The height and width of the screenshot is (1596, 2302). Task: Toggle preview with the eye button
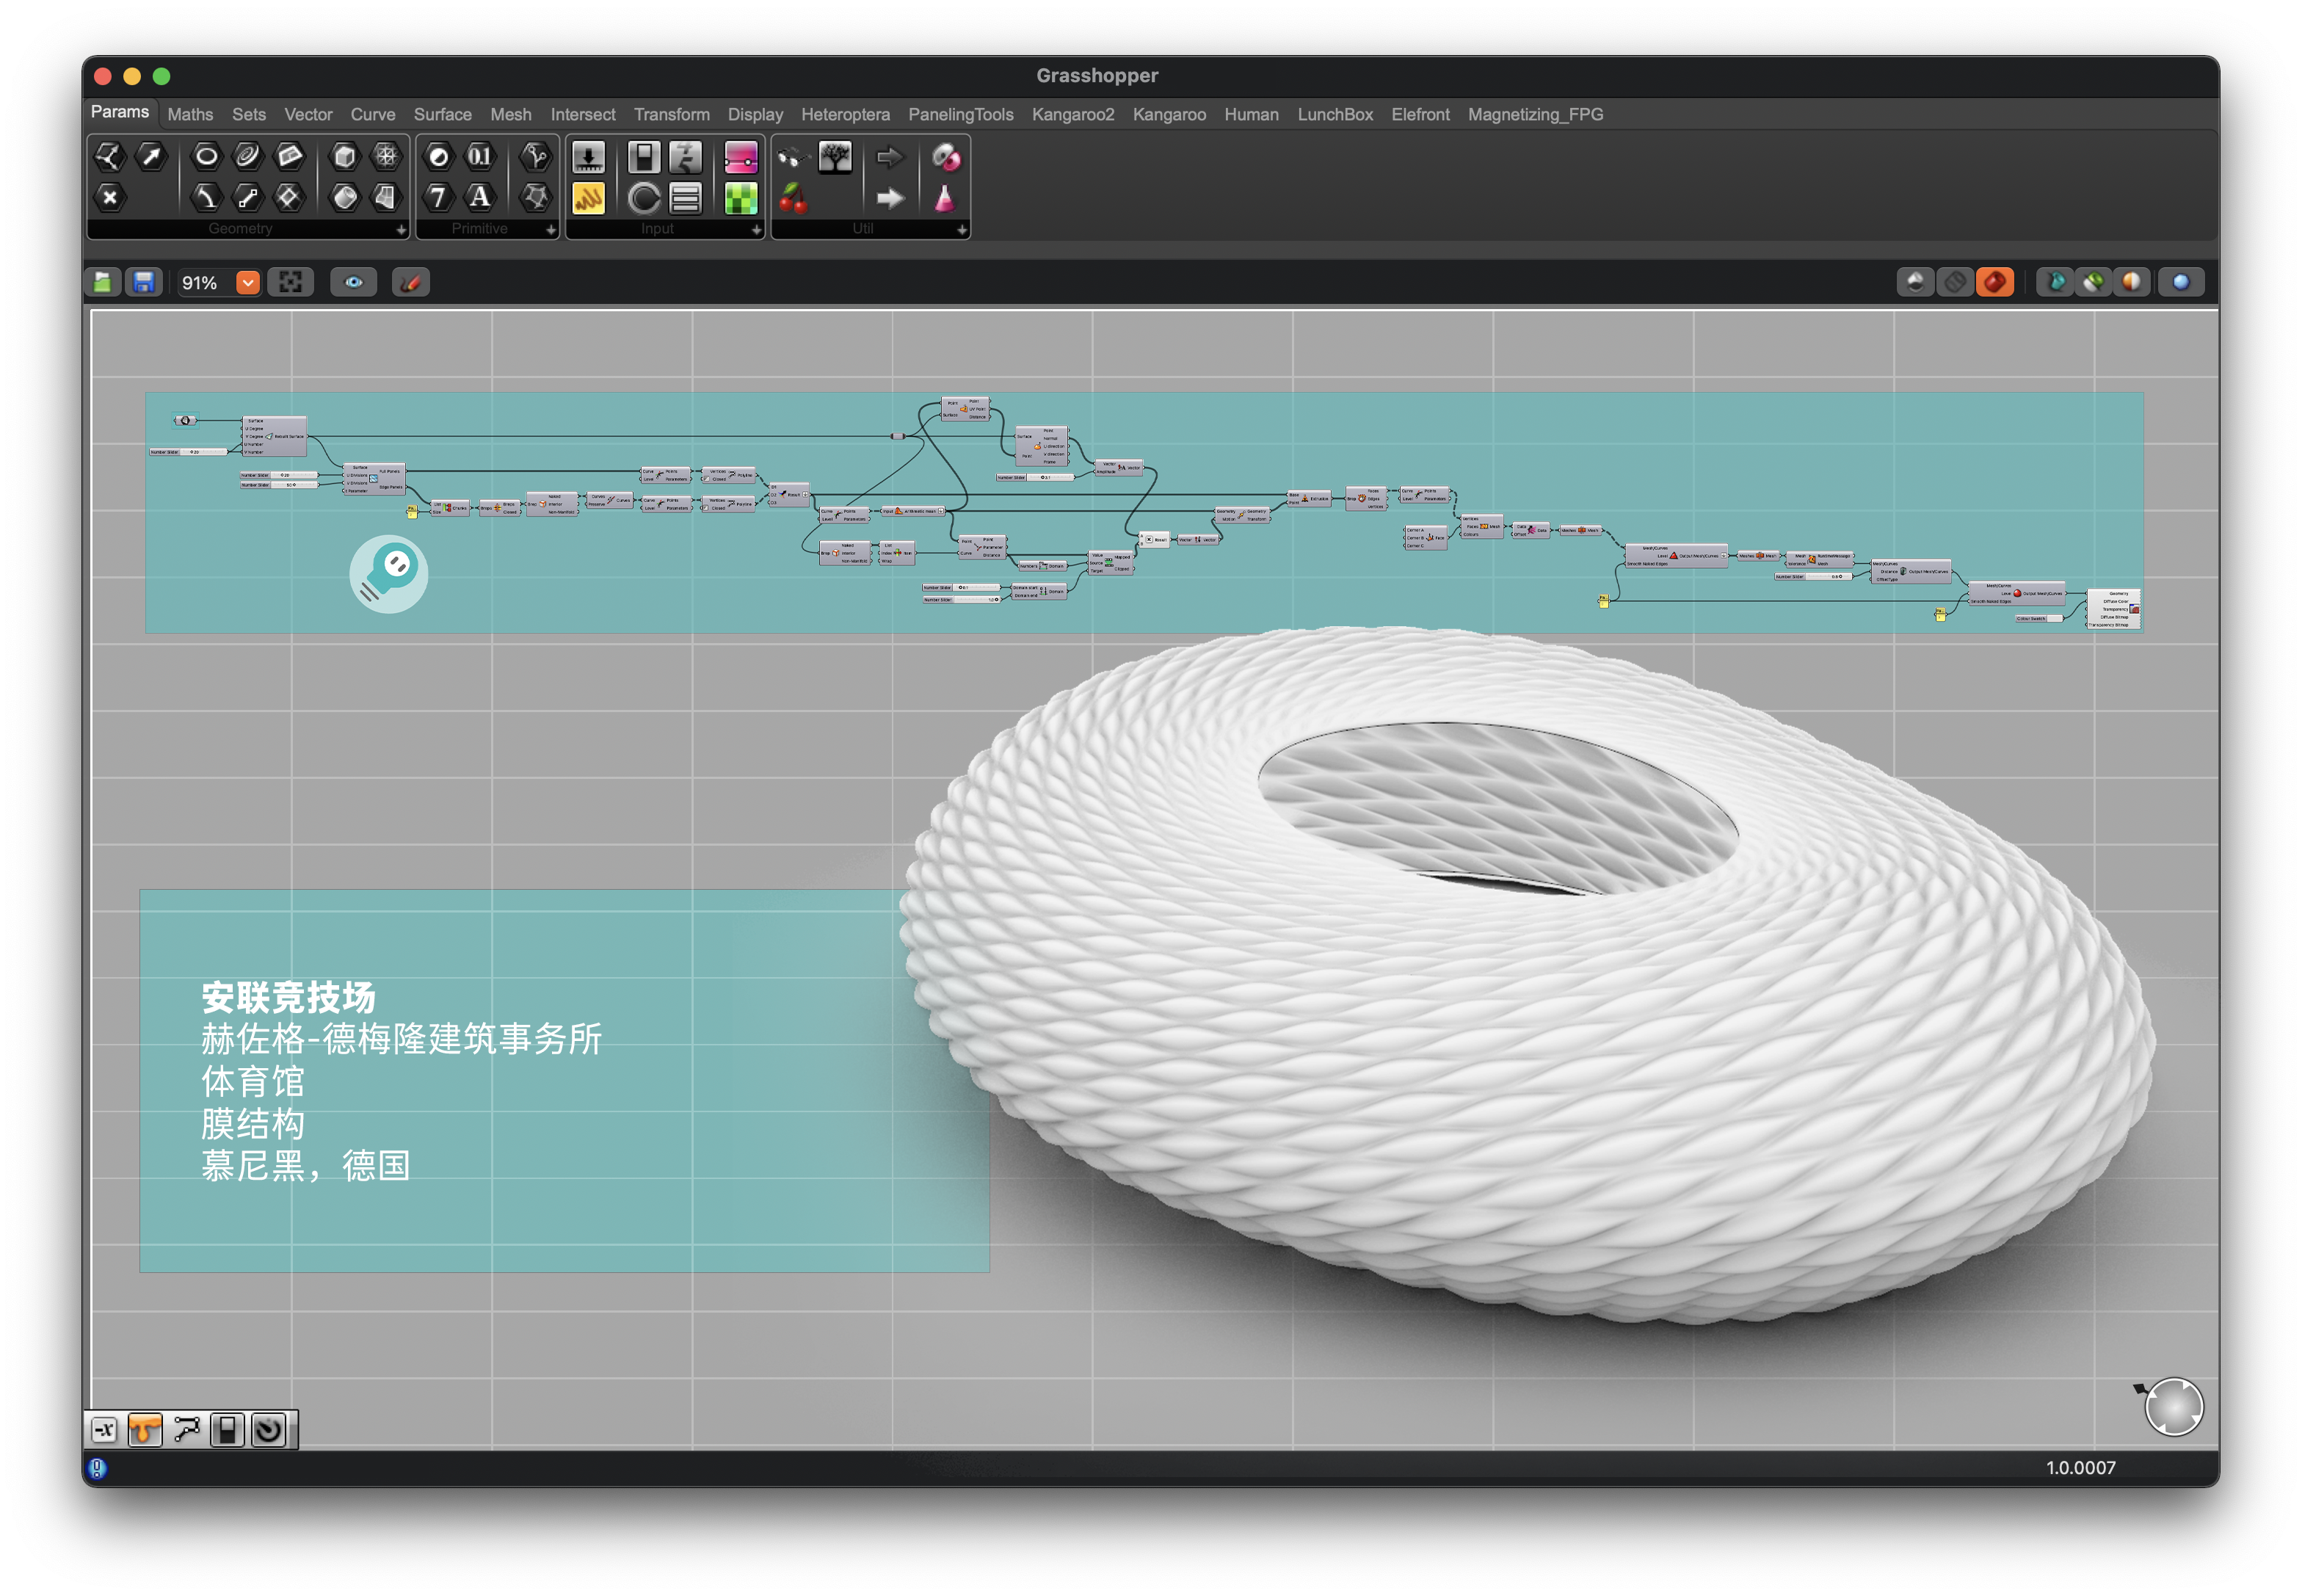tap(354, 283)
